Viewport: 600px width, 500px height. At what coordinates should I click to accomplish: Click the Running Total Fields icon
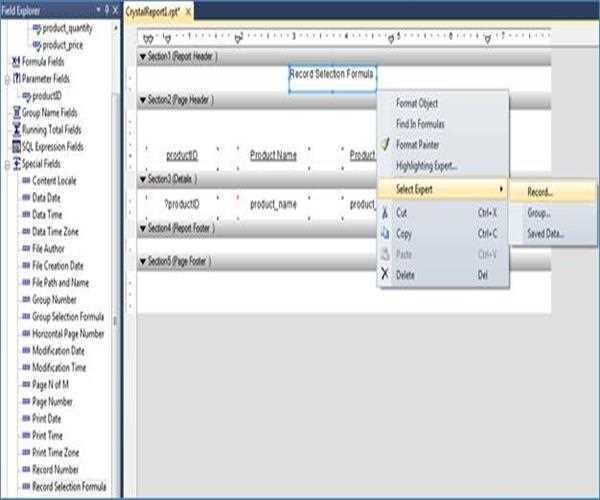(x=15, y=129)
